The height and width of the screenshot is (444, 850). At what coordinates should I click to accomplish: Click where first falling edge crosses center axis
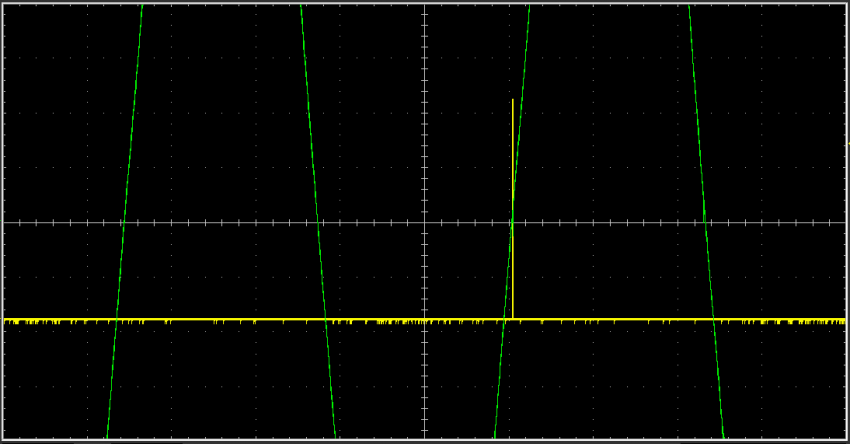click(x=319, y=222)
